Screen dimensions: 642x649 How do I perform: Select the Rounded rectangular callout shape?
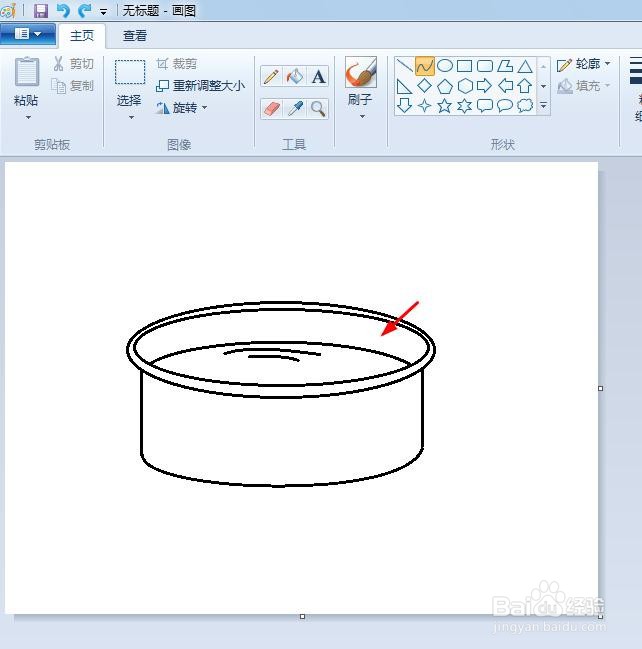(485, 106)
